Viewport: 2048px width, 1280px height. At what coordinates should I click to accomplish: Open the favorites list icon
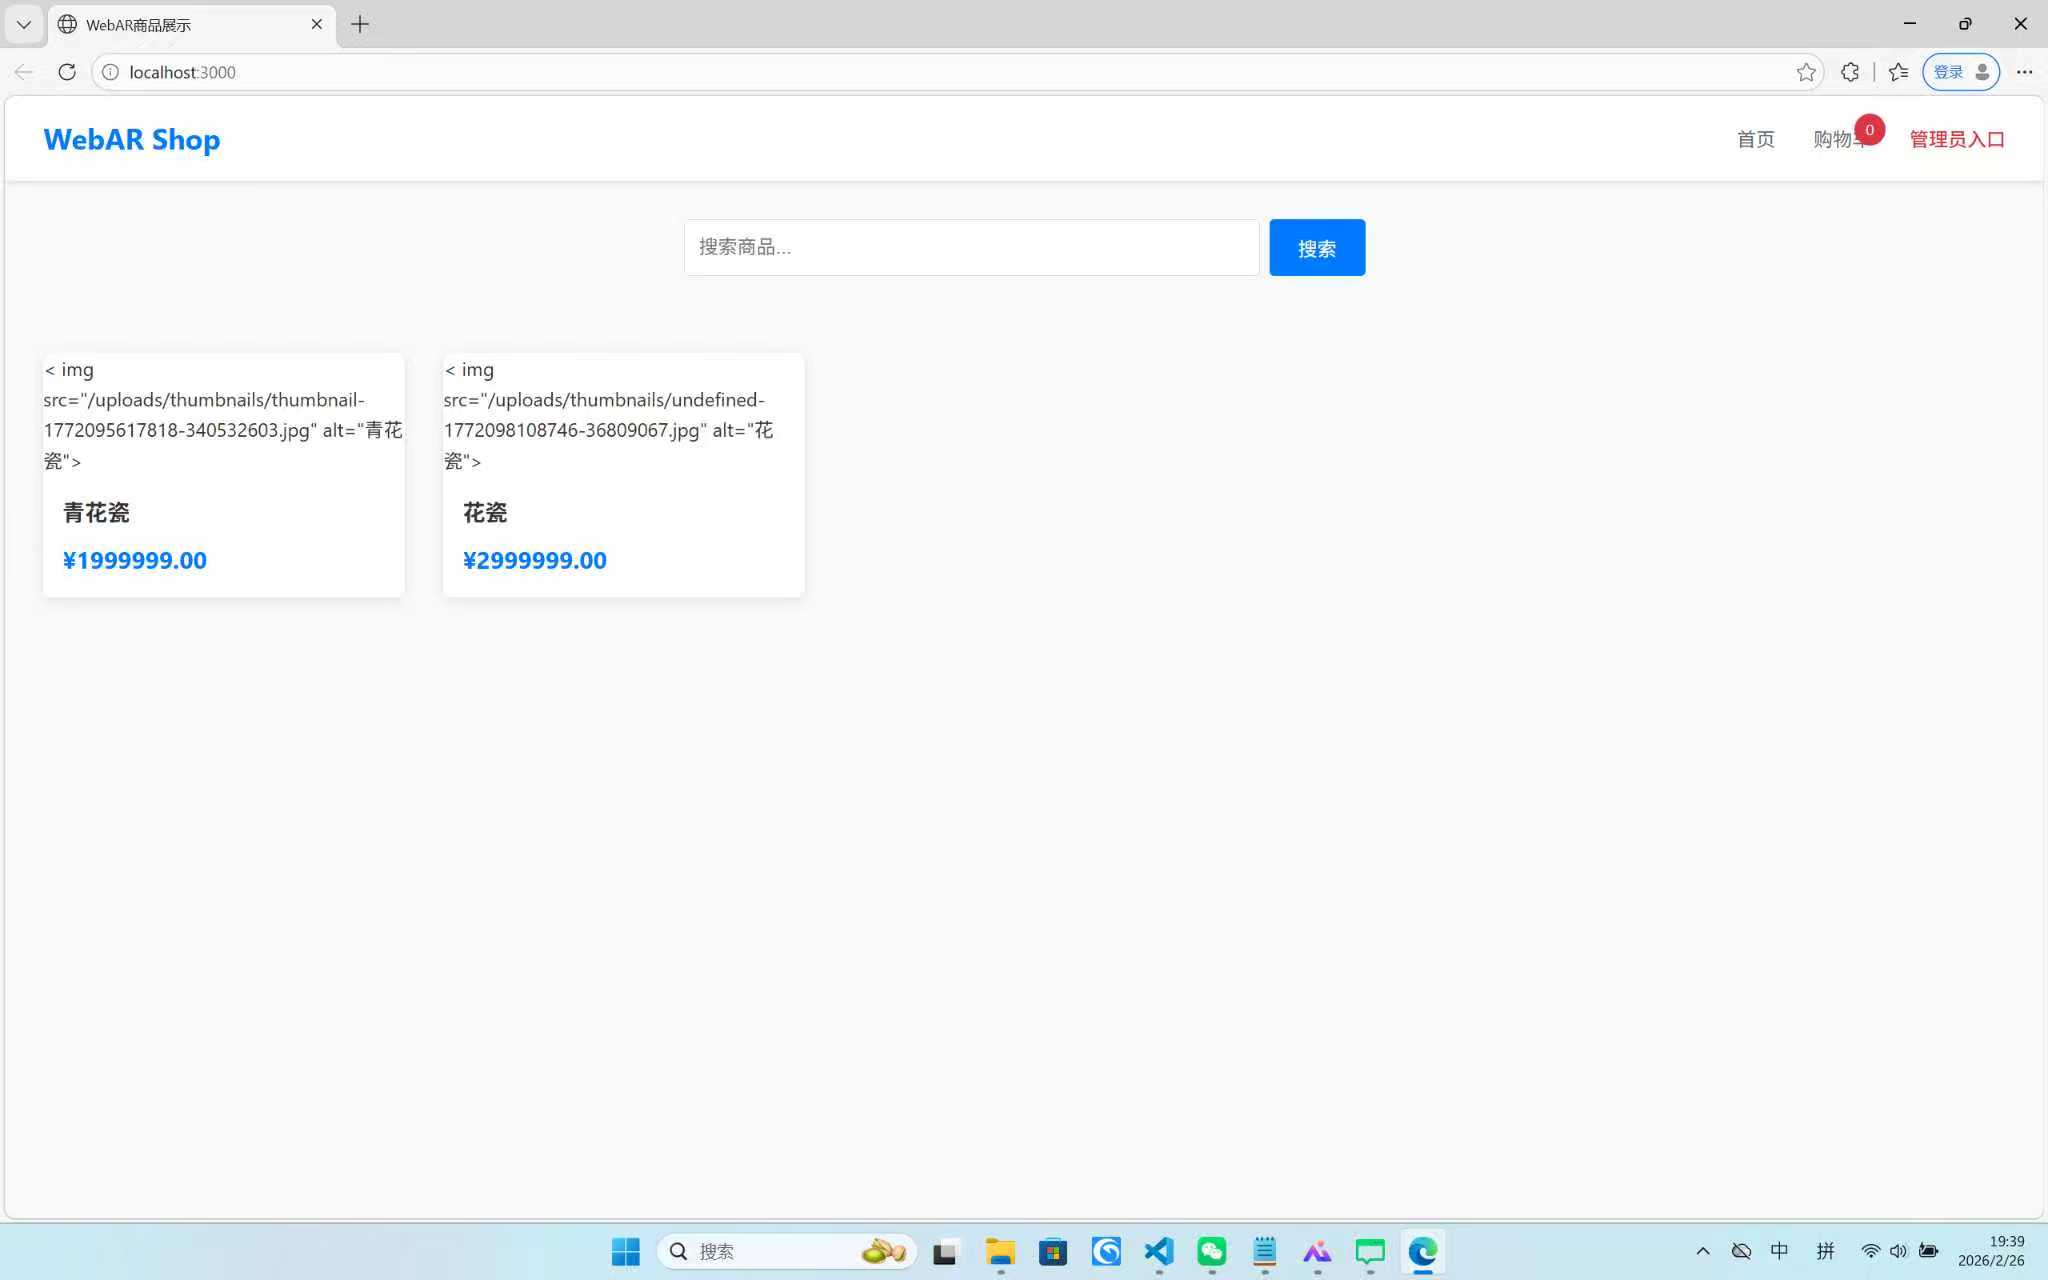tap(1898, 72)
